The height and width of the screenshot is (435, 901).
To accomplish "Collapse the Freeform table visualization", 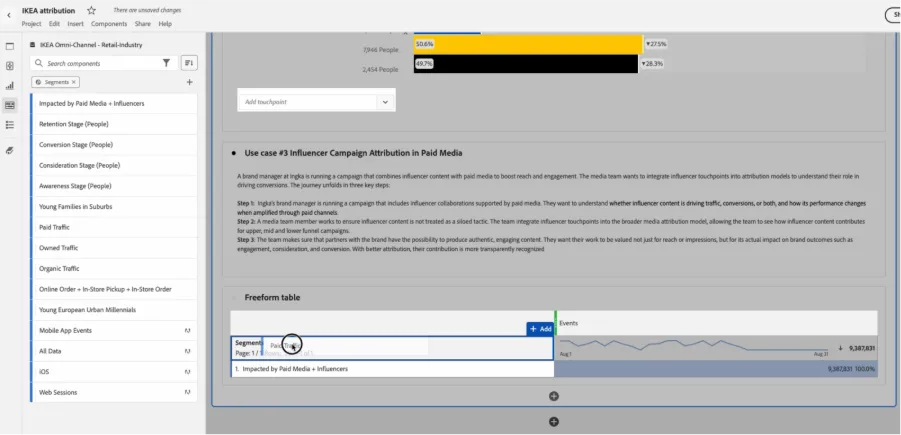I will 233,298.
